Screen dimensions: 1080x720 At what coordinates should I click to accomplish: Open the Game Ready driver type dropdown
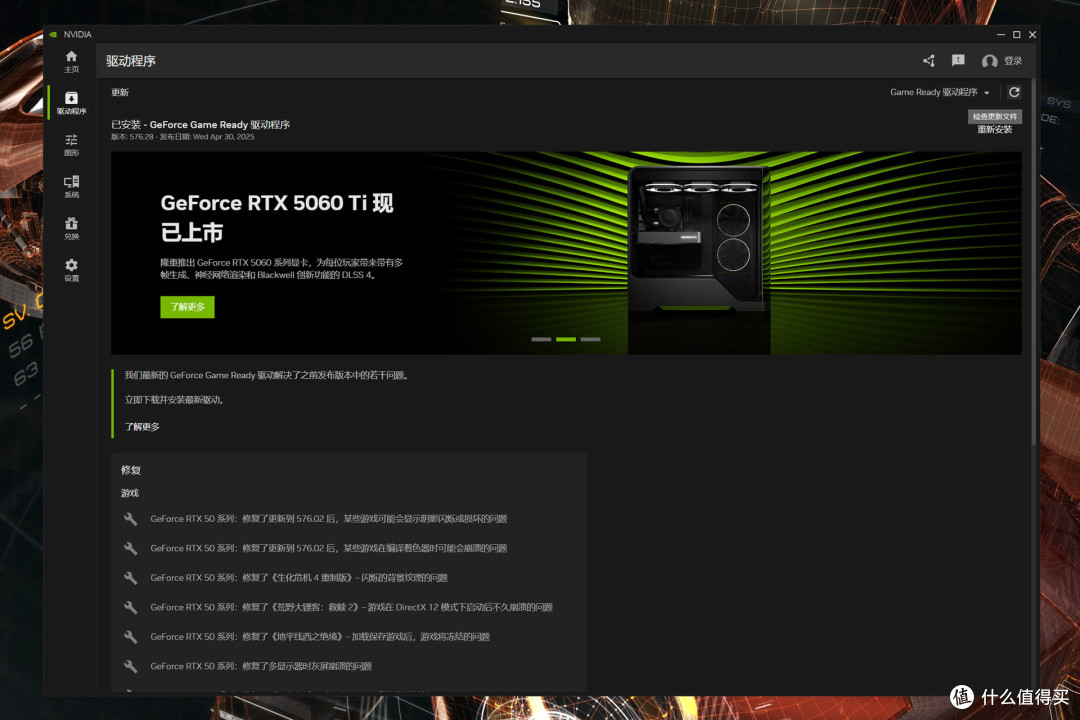[939, 92]
